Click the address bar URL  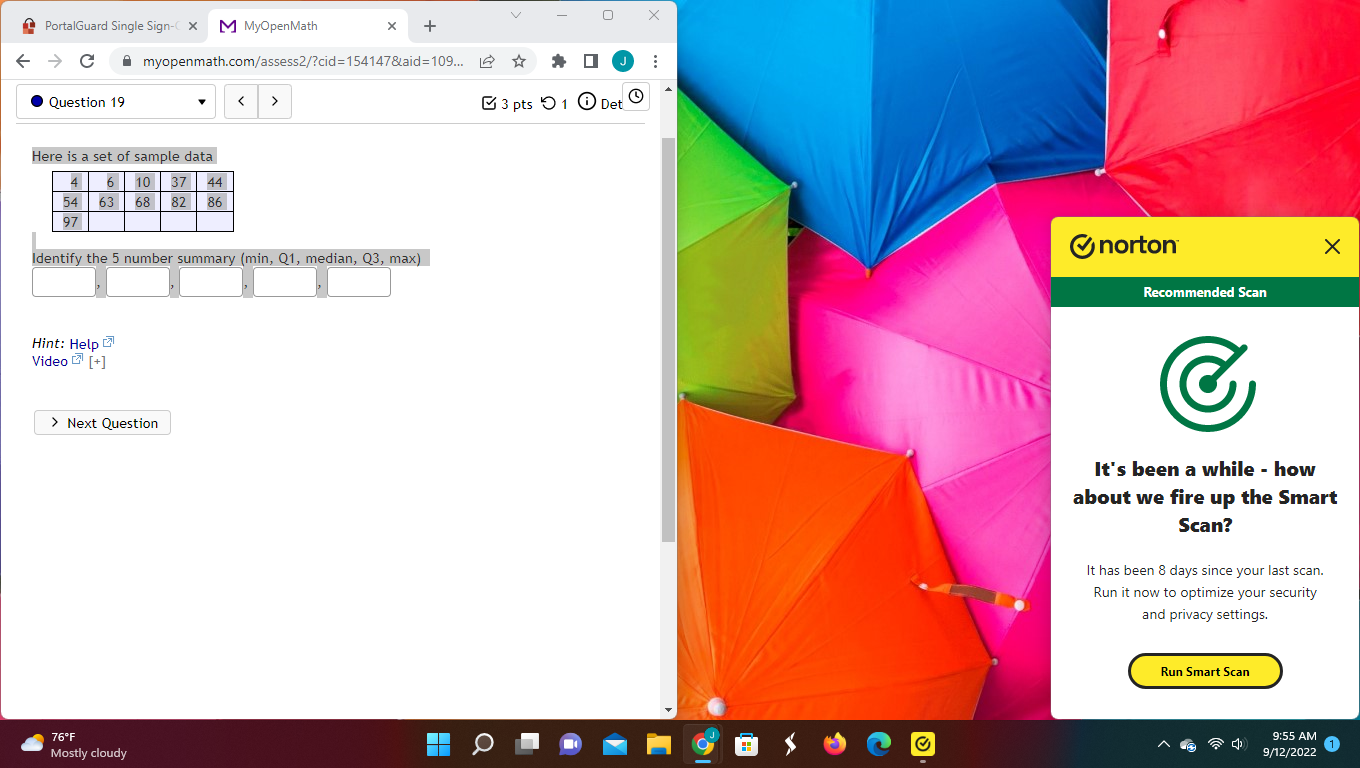click(x=303, y=62)
